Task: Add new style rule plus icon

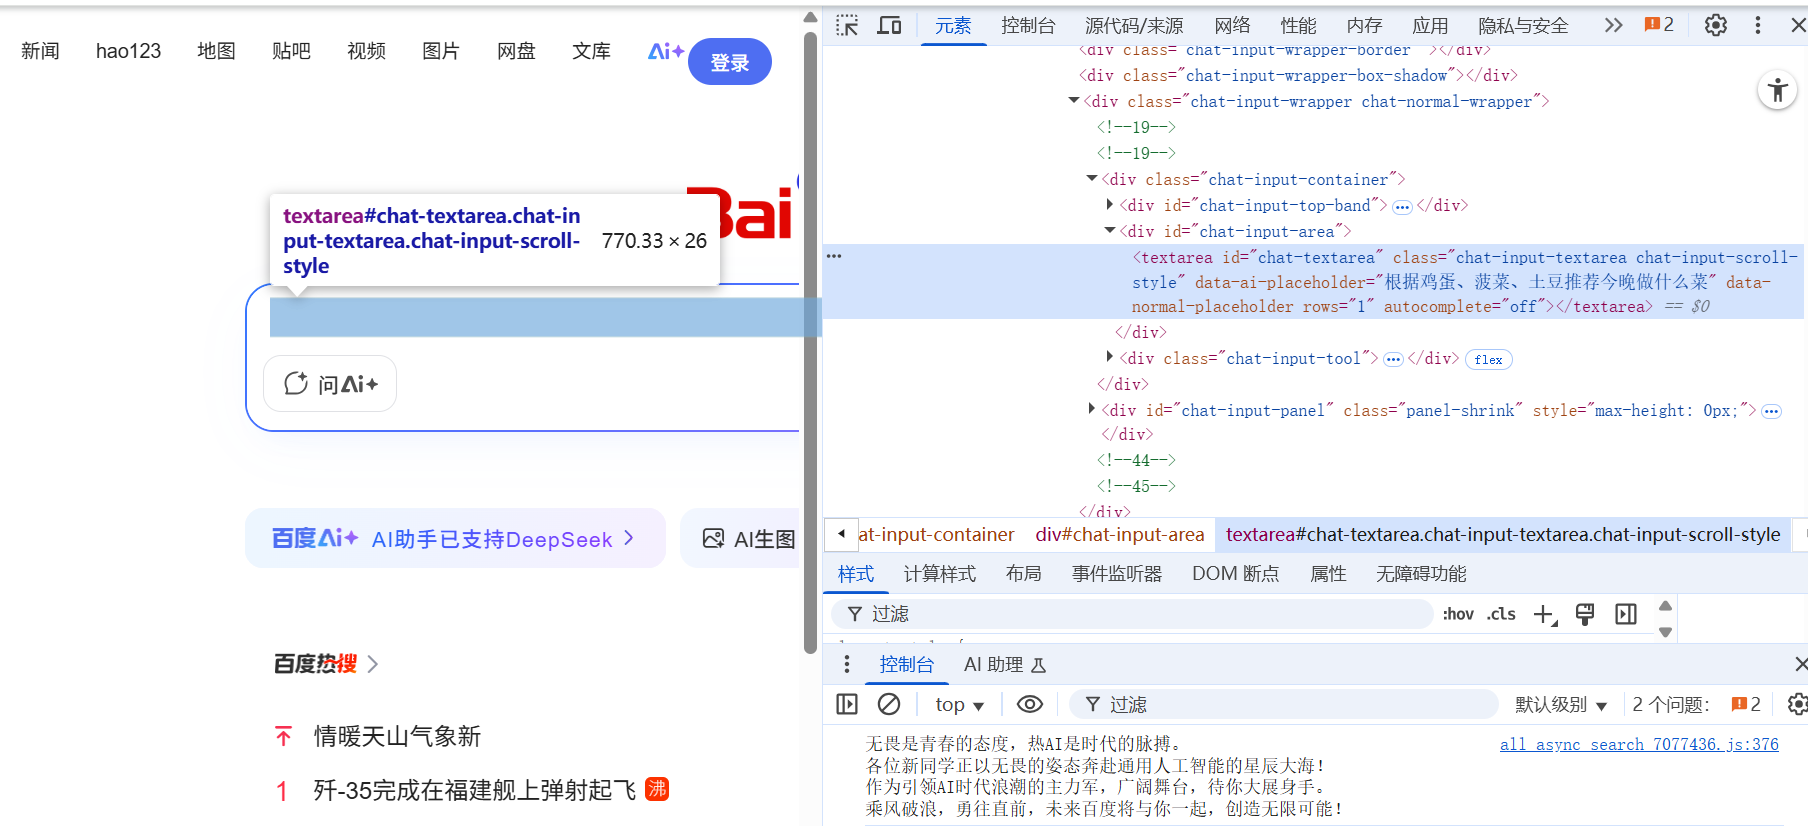Action: pyautogui.click(x=1545, y=614)
